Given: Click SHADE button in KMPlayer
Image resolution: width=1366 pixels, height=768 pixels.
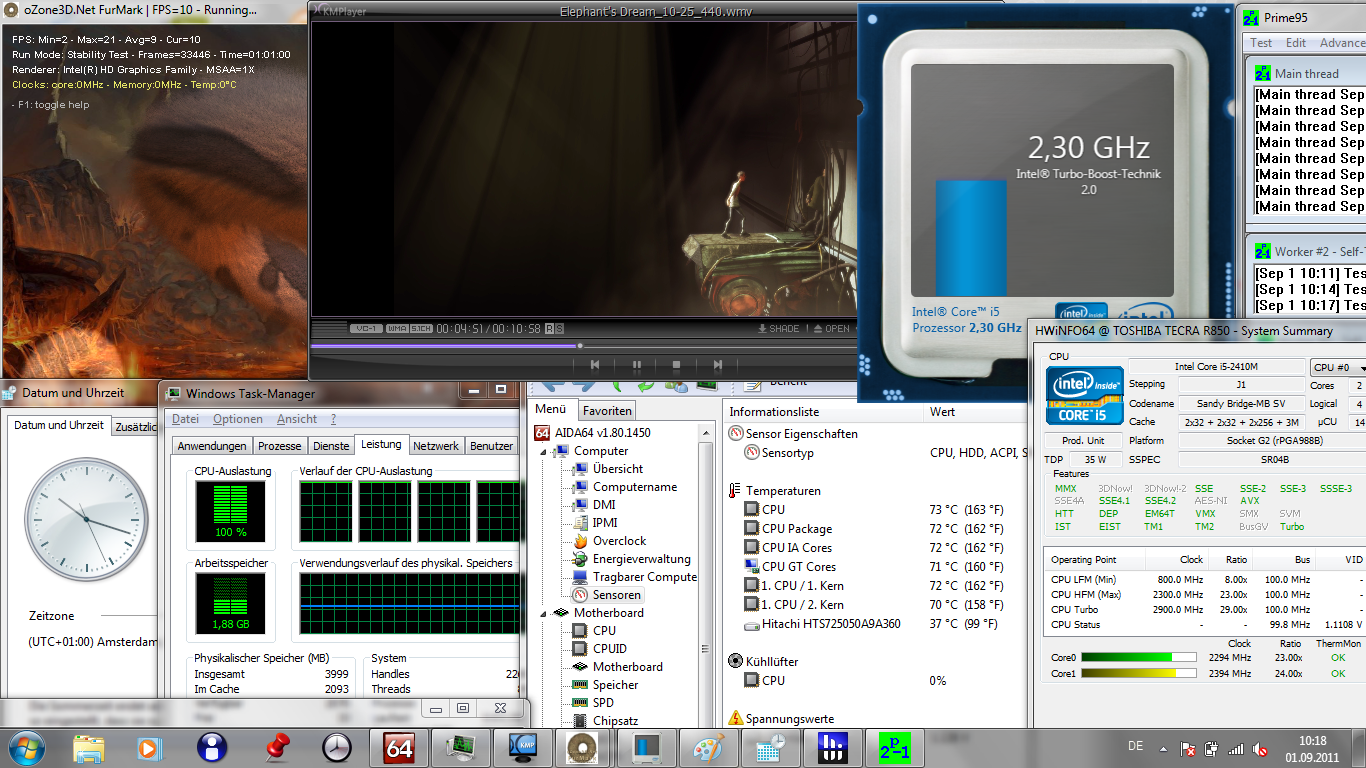Looking at the screenshot, I should click(x=780, y=329).
